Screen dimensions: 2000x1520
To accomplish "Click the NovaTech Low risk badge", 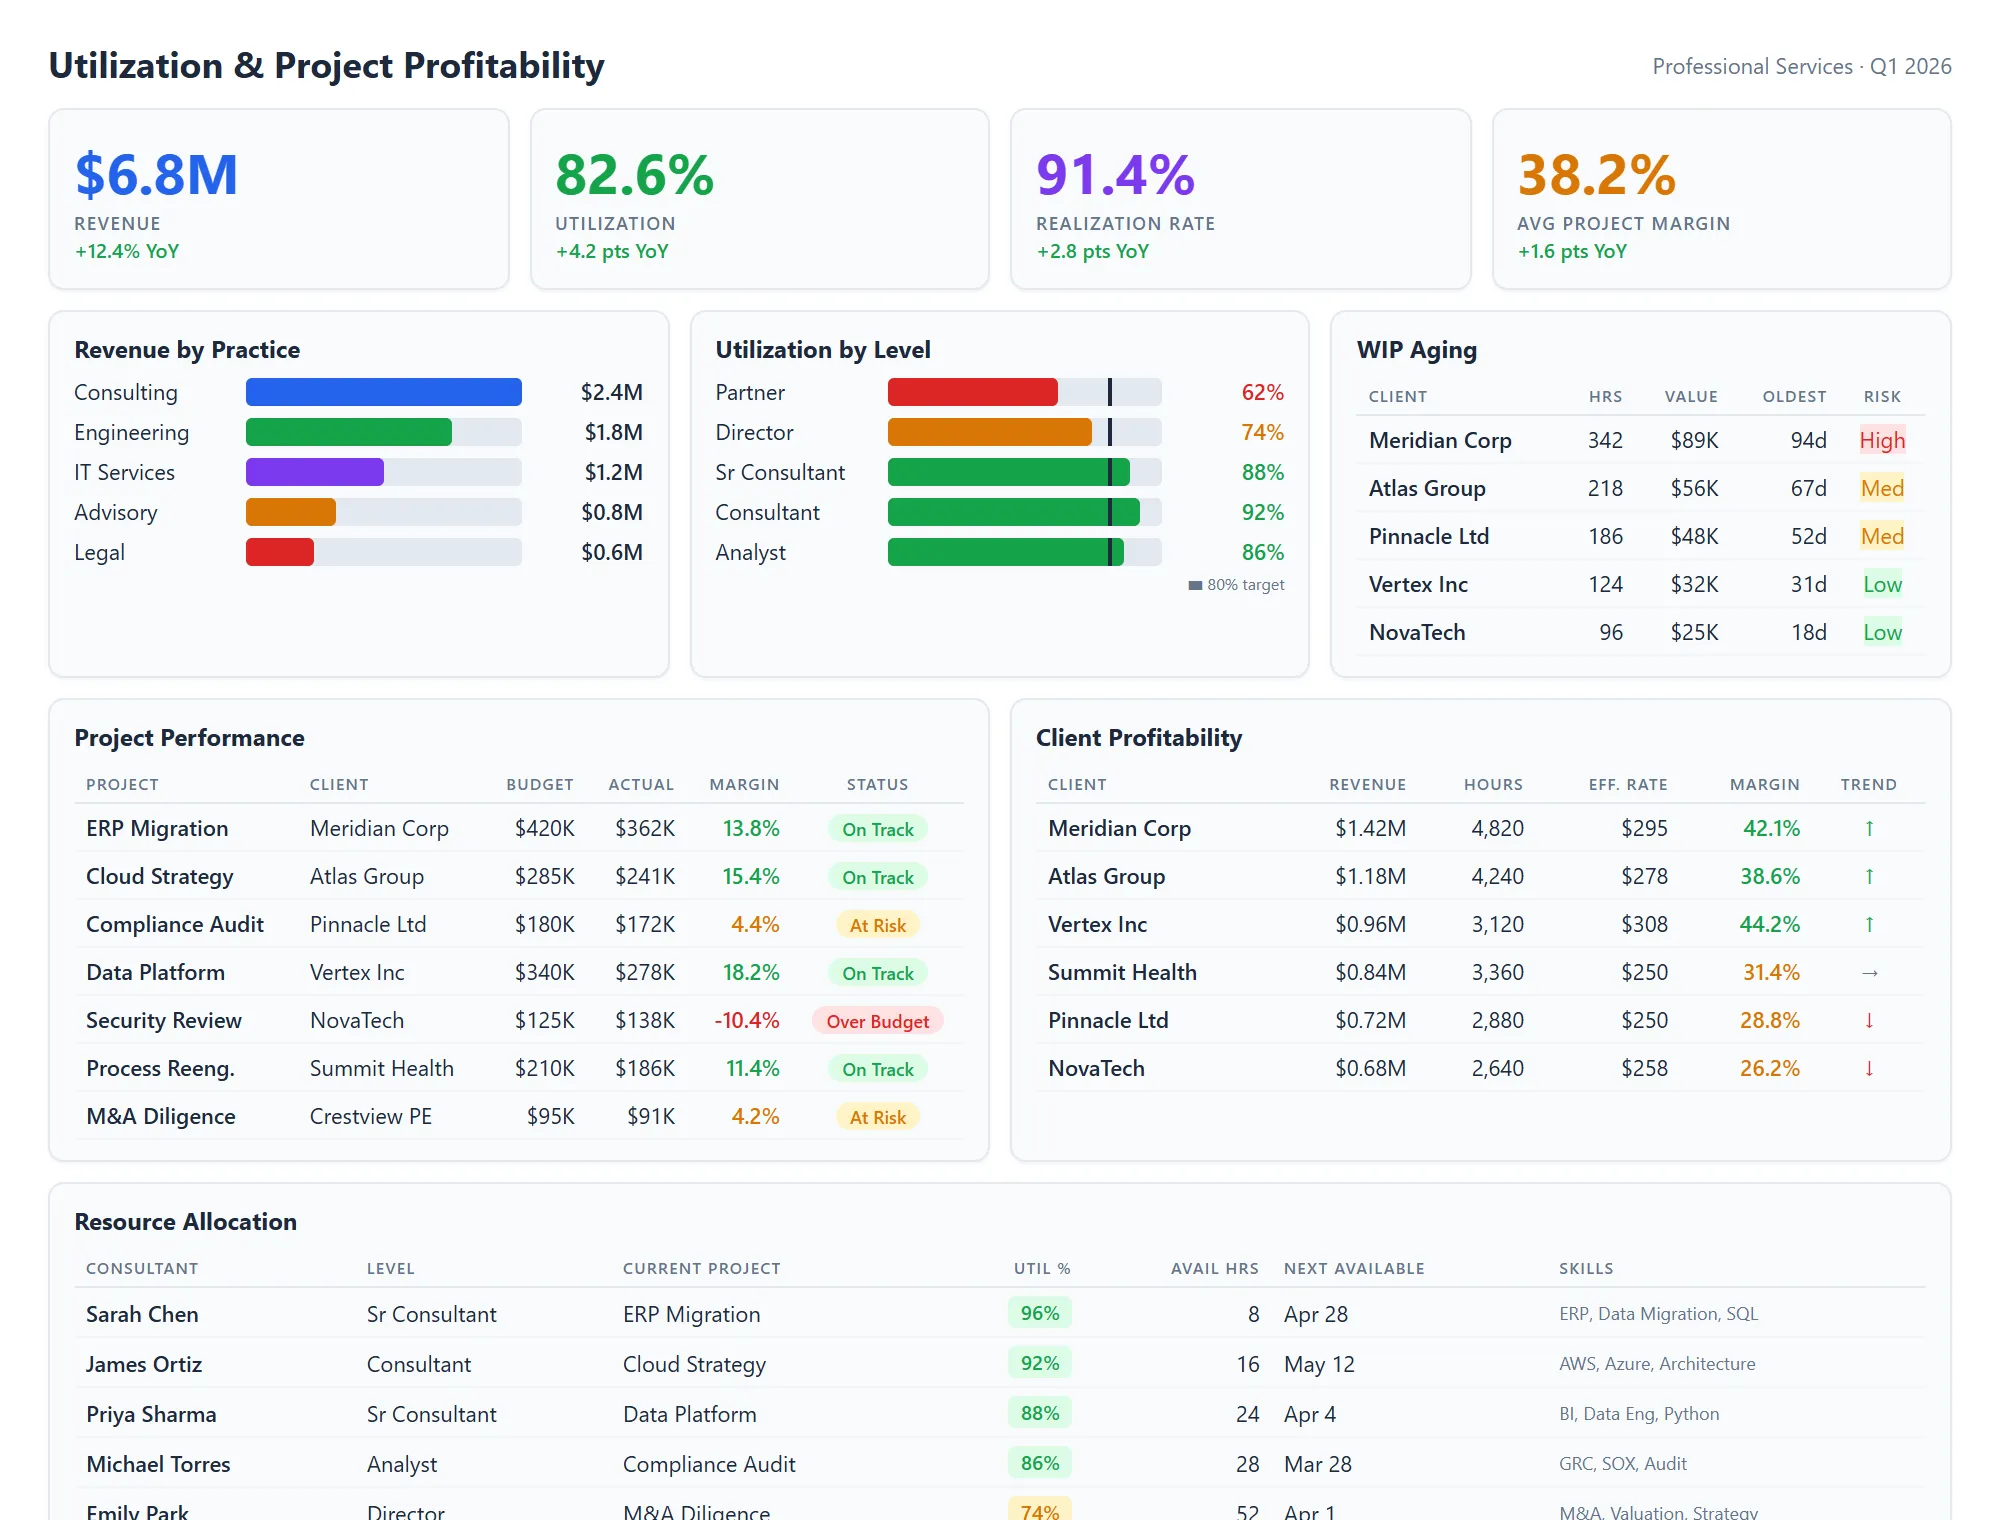I will pyautogui.click(x=1881, y=632).
